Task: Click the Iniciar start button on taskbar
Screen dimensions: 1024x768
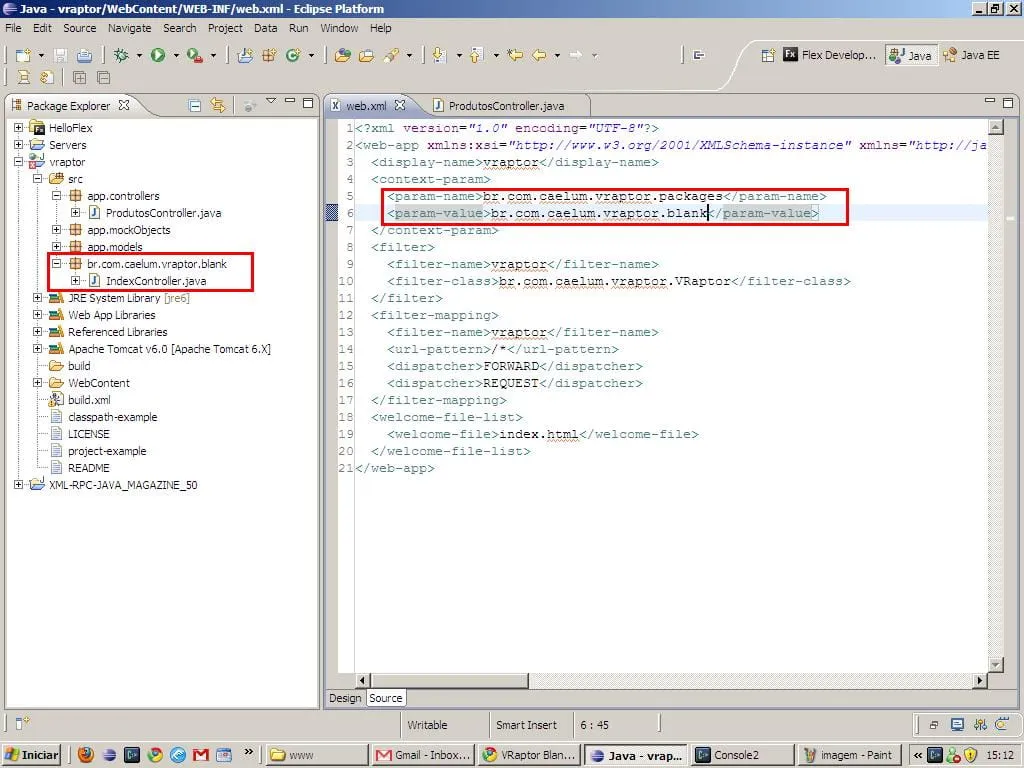Action: (32, 755)
